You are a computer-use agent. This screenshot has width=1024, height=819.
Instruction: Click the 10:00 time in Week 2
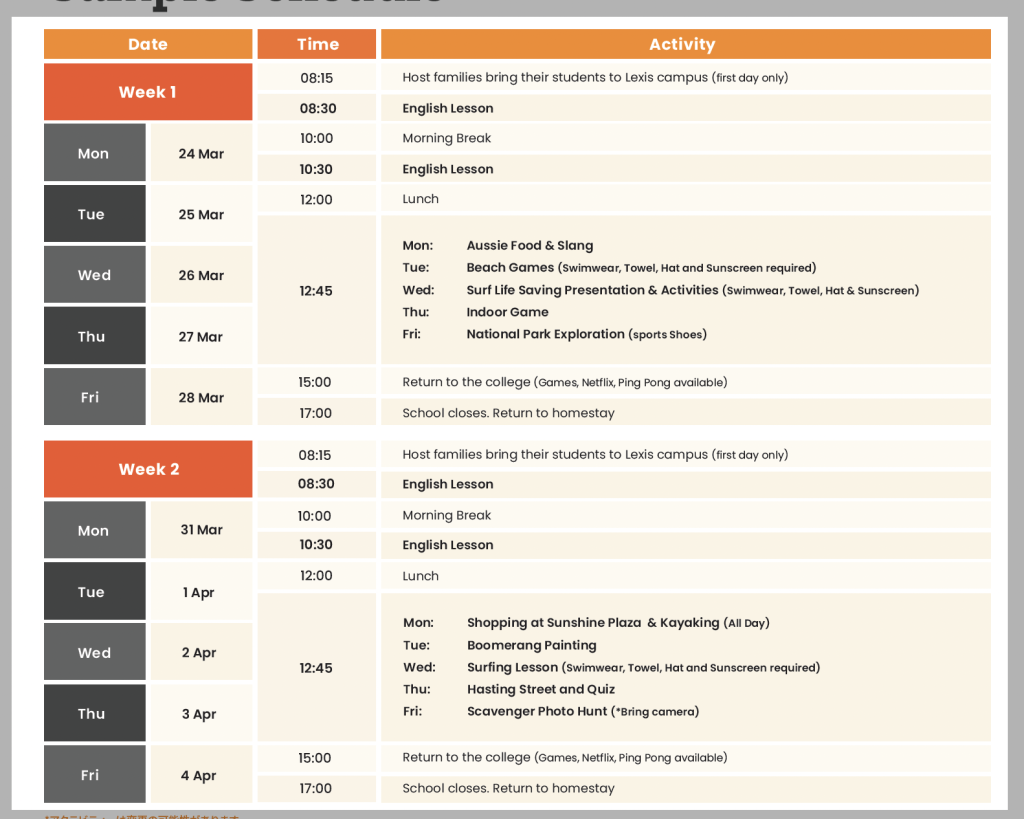pos(314,516)
